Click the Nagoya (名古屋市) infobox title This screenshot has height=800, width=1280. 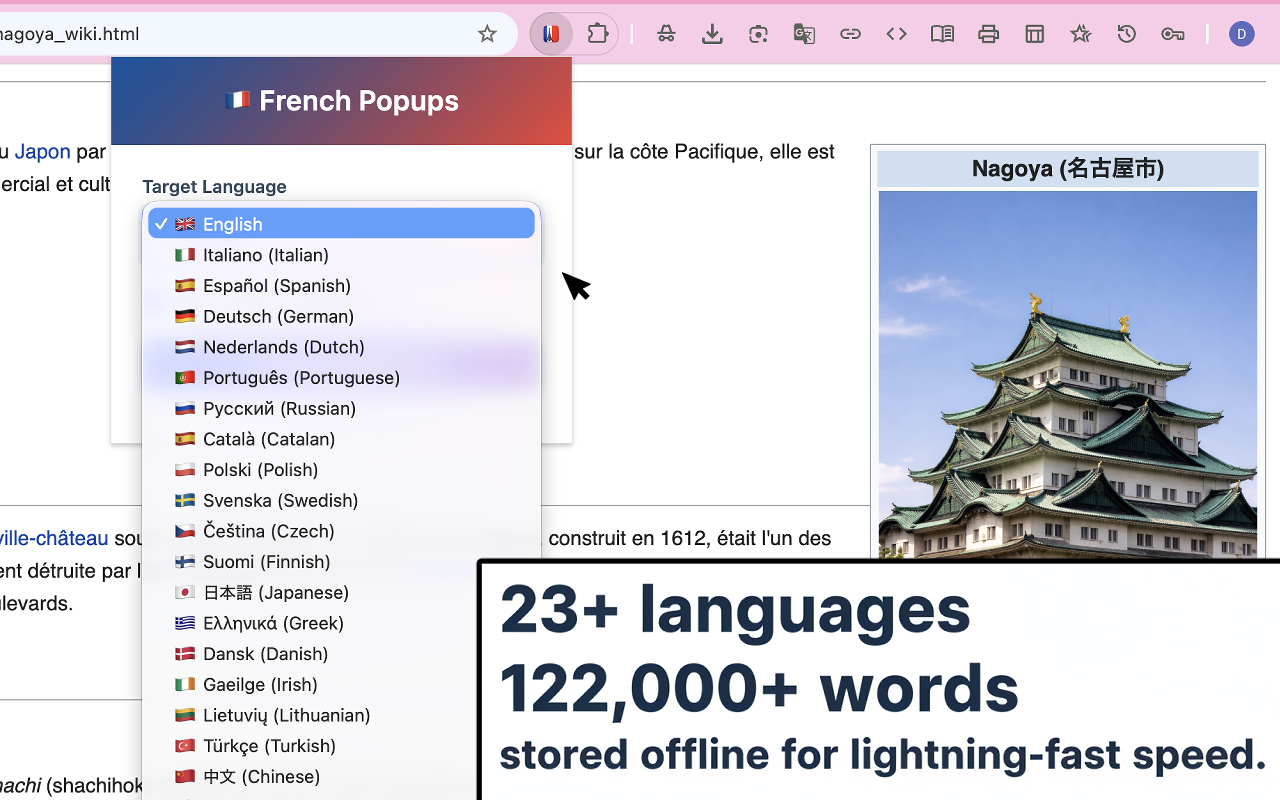[1068, 168]
